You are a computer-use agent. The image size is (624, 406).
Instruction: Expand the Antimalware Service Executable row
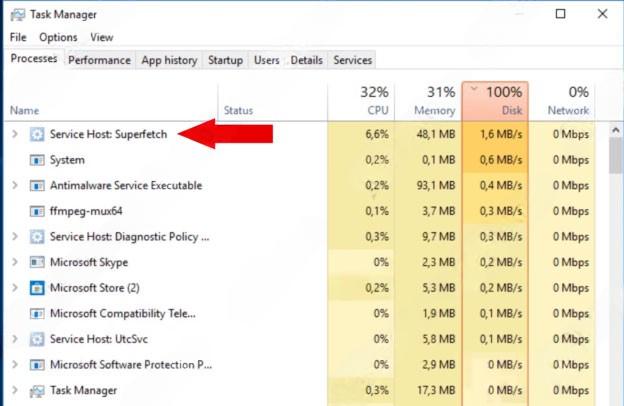pos(15,185)
